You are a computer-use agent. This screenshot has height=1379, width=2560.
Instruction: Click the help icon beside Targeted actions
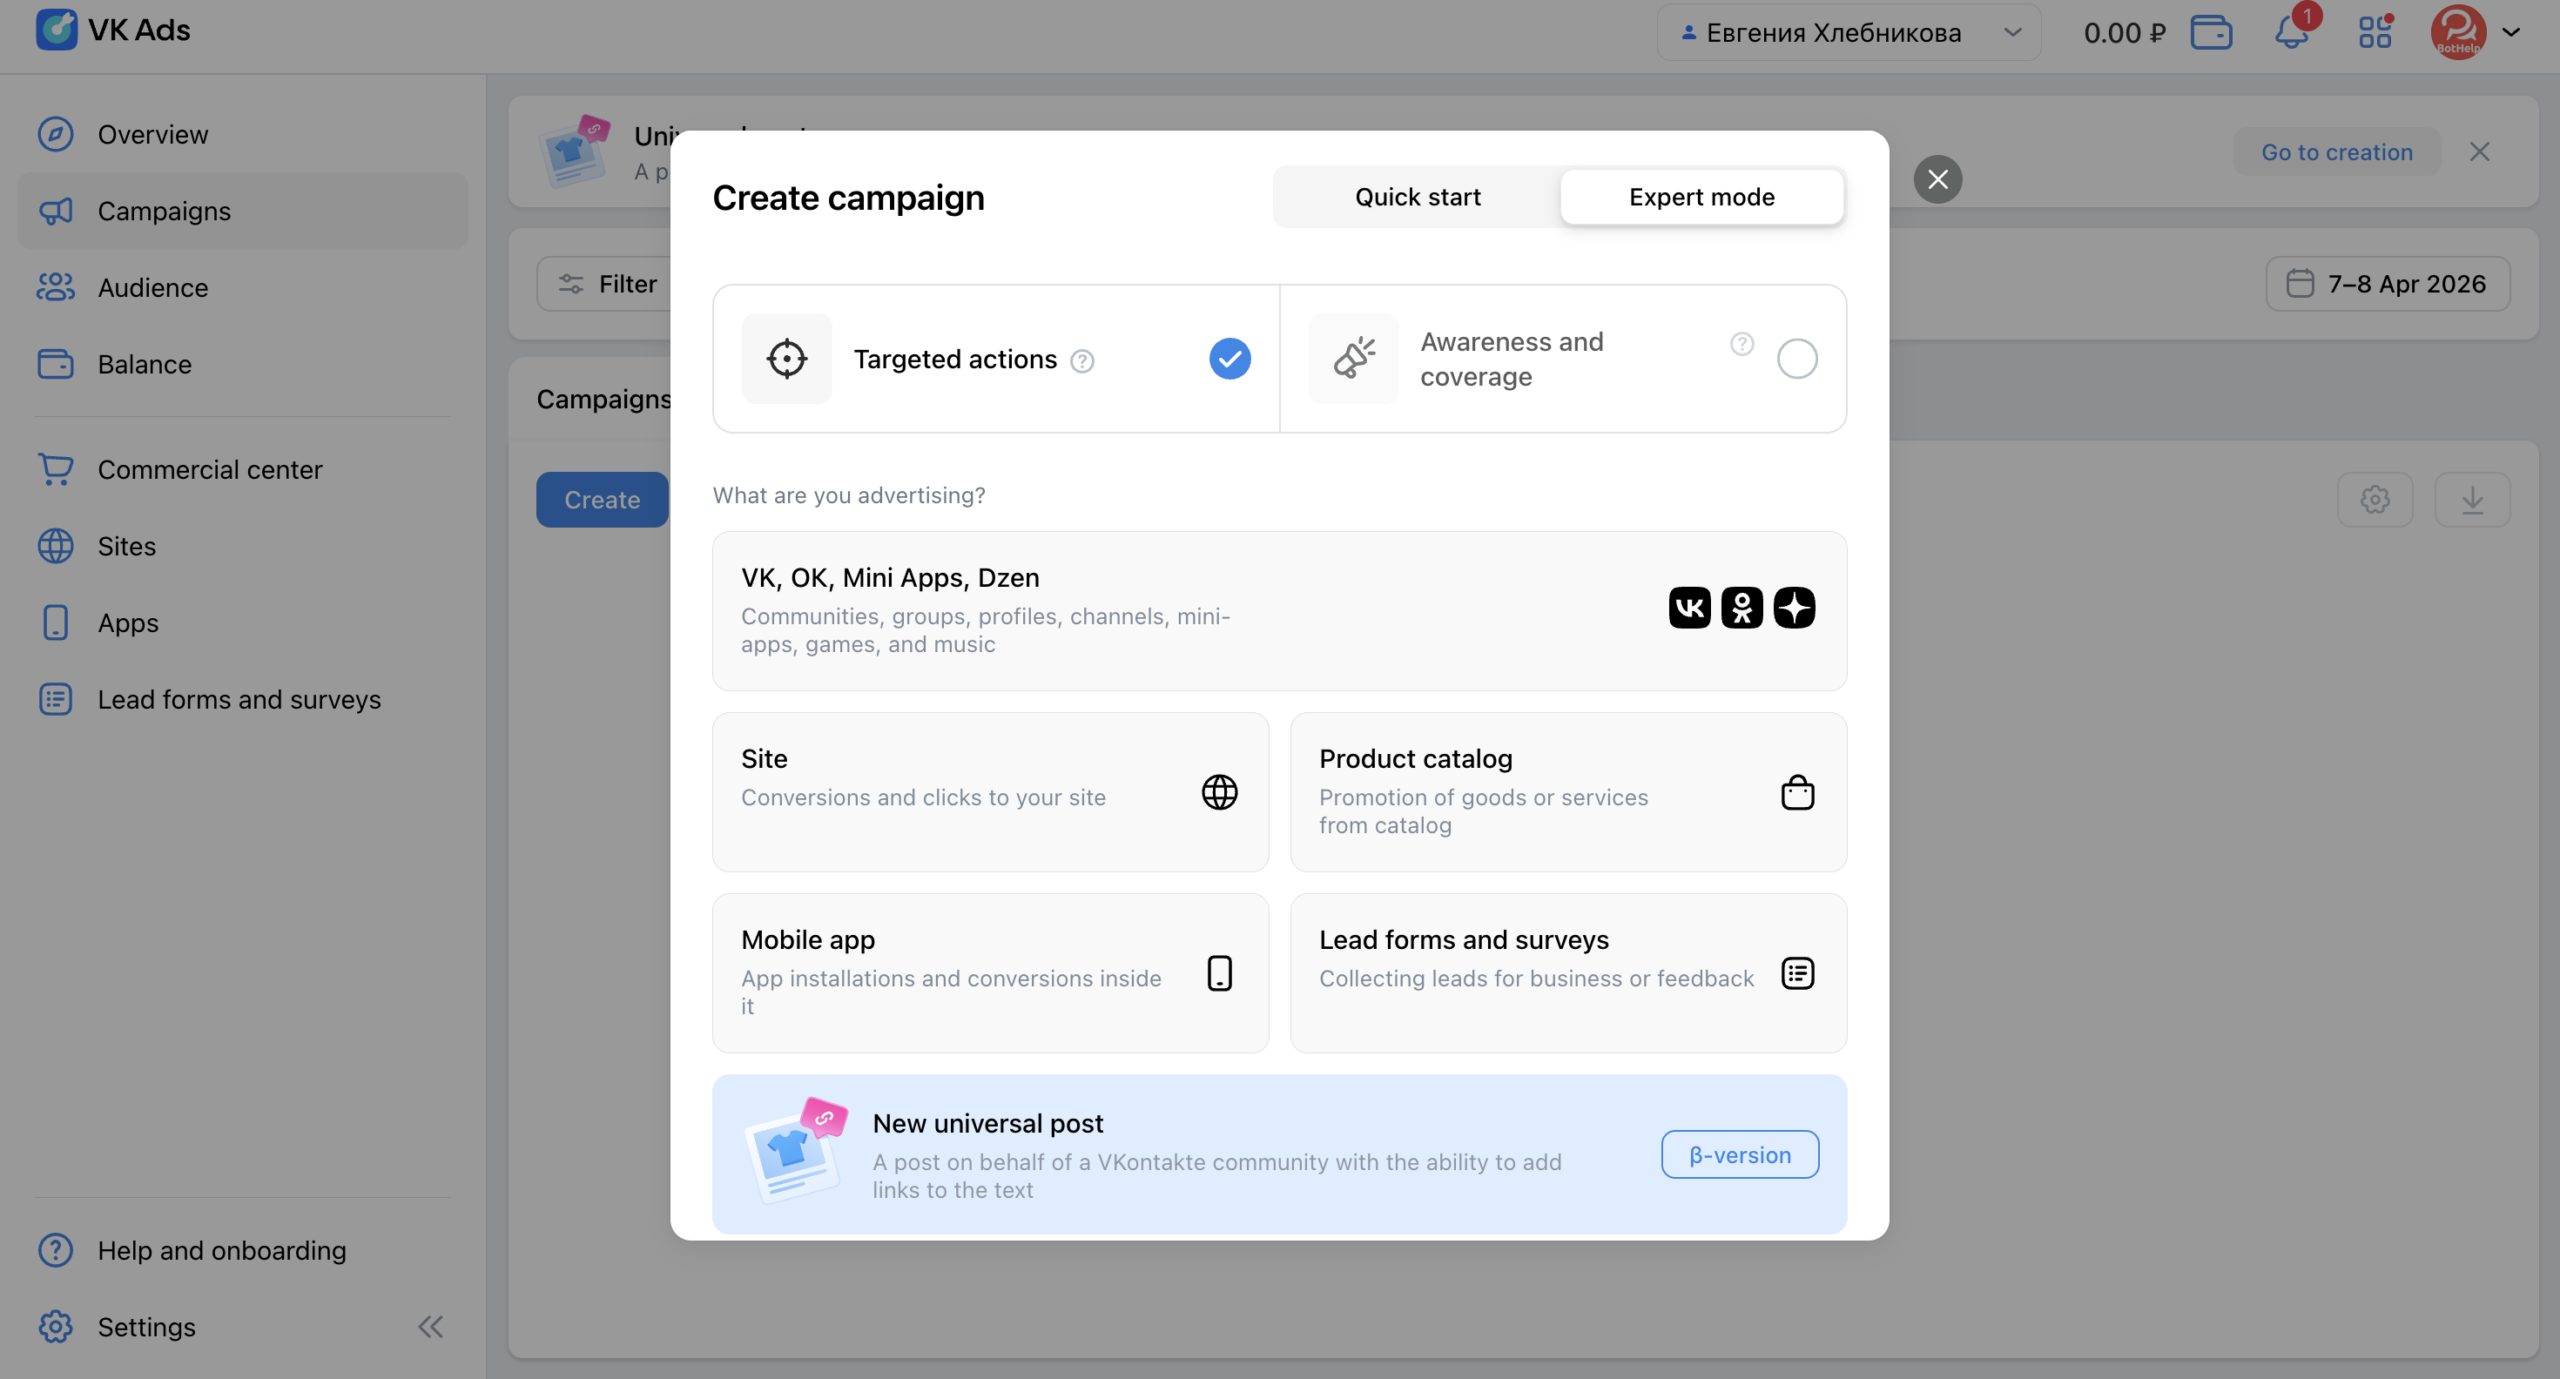click(x=1082, y=361)
